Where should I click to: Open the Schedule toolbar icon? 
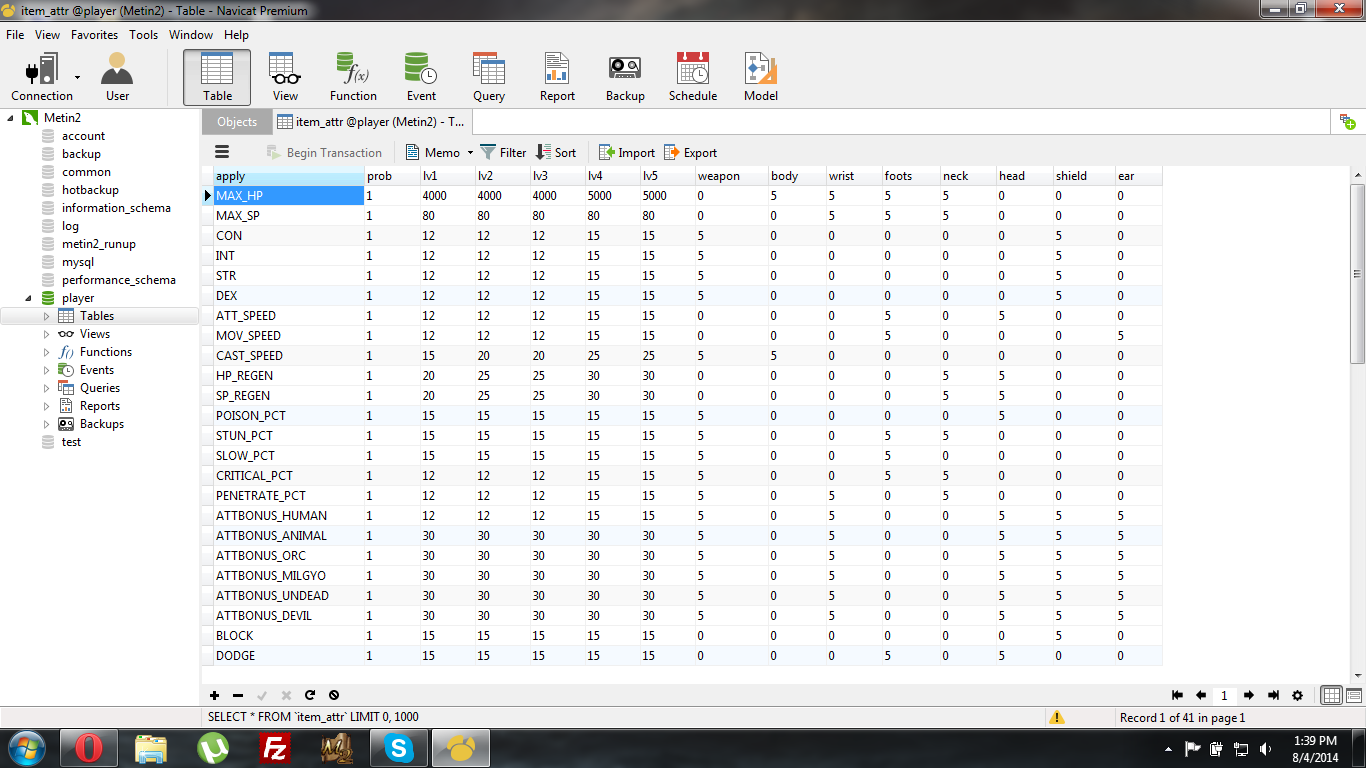pos(693,78)
